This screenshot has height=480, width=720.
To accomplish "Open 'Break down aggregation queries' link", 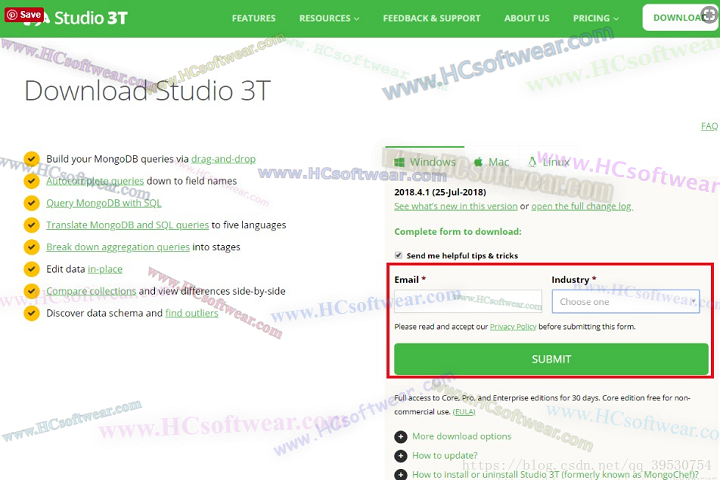I will coord(118,247).
